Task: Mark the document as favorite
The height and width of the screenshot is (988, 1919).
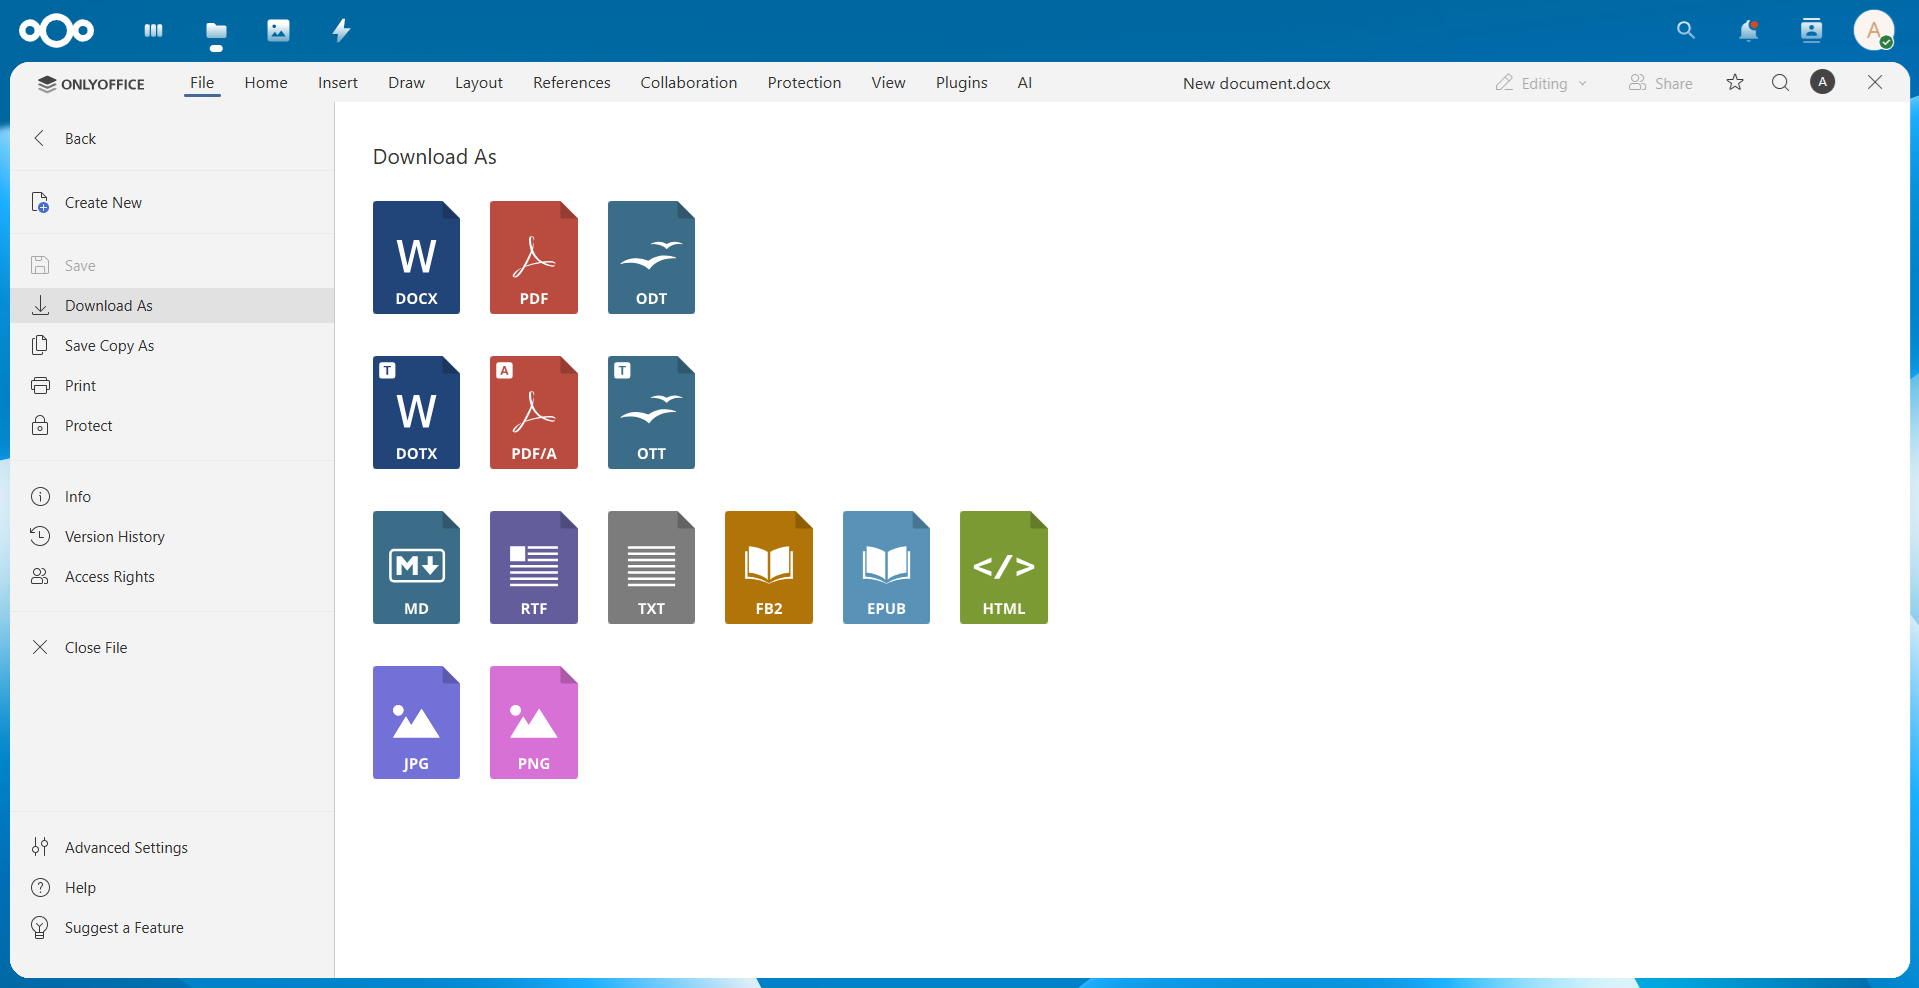Action: [x=1734, y=82]
